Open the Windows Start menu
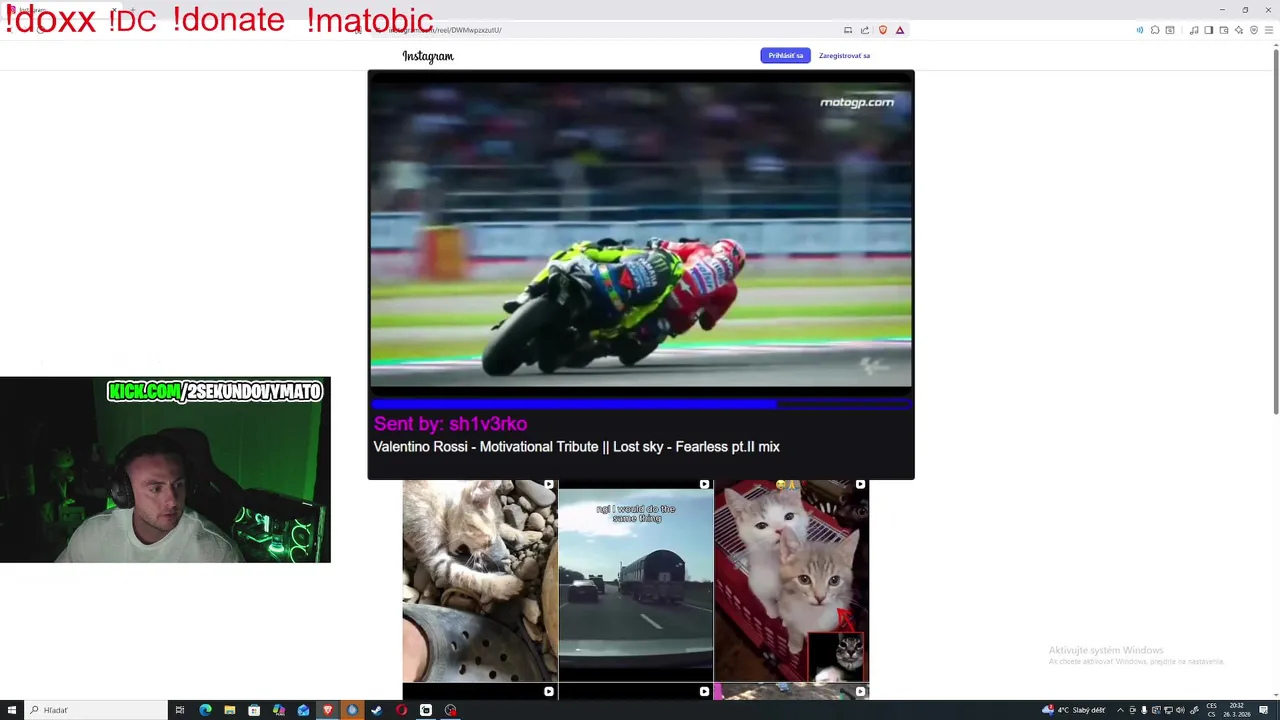1280x720 pixels. (12, 710)
